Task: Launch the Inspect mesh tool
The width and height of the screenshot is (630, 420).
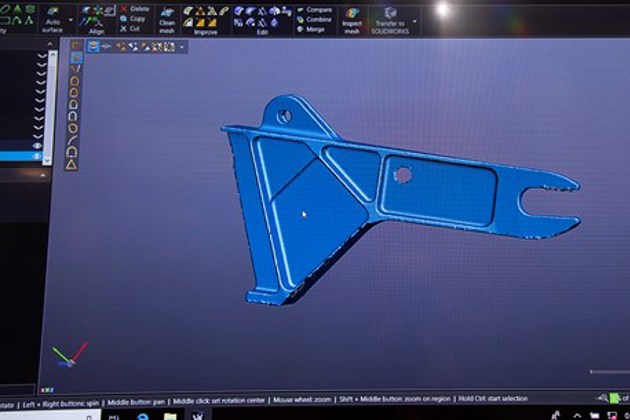Action: click(x=352, y=21)
